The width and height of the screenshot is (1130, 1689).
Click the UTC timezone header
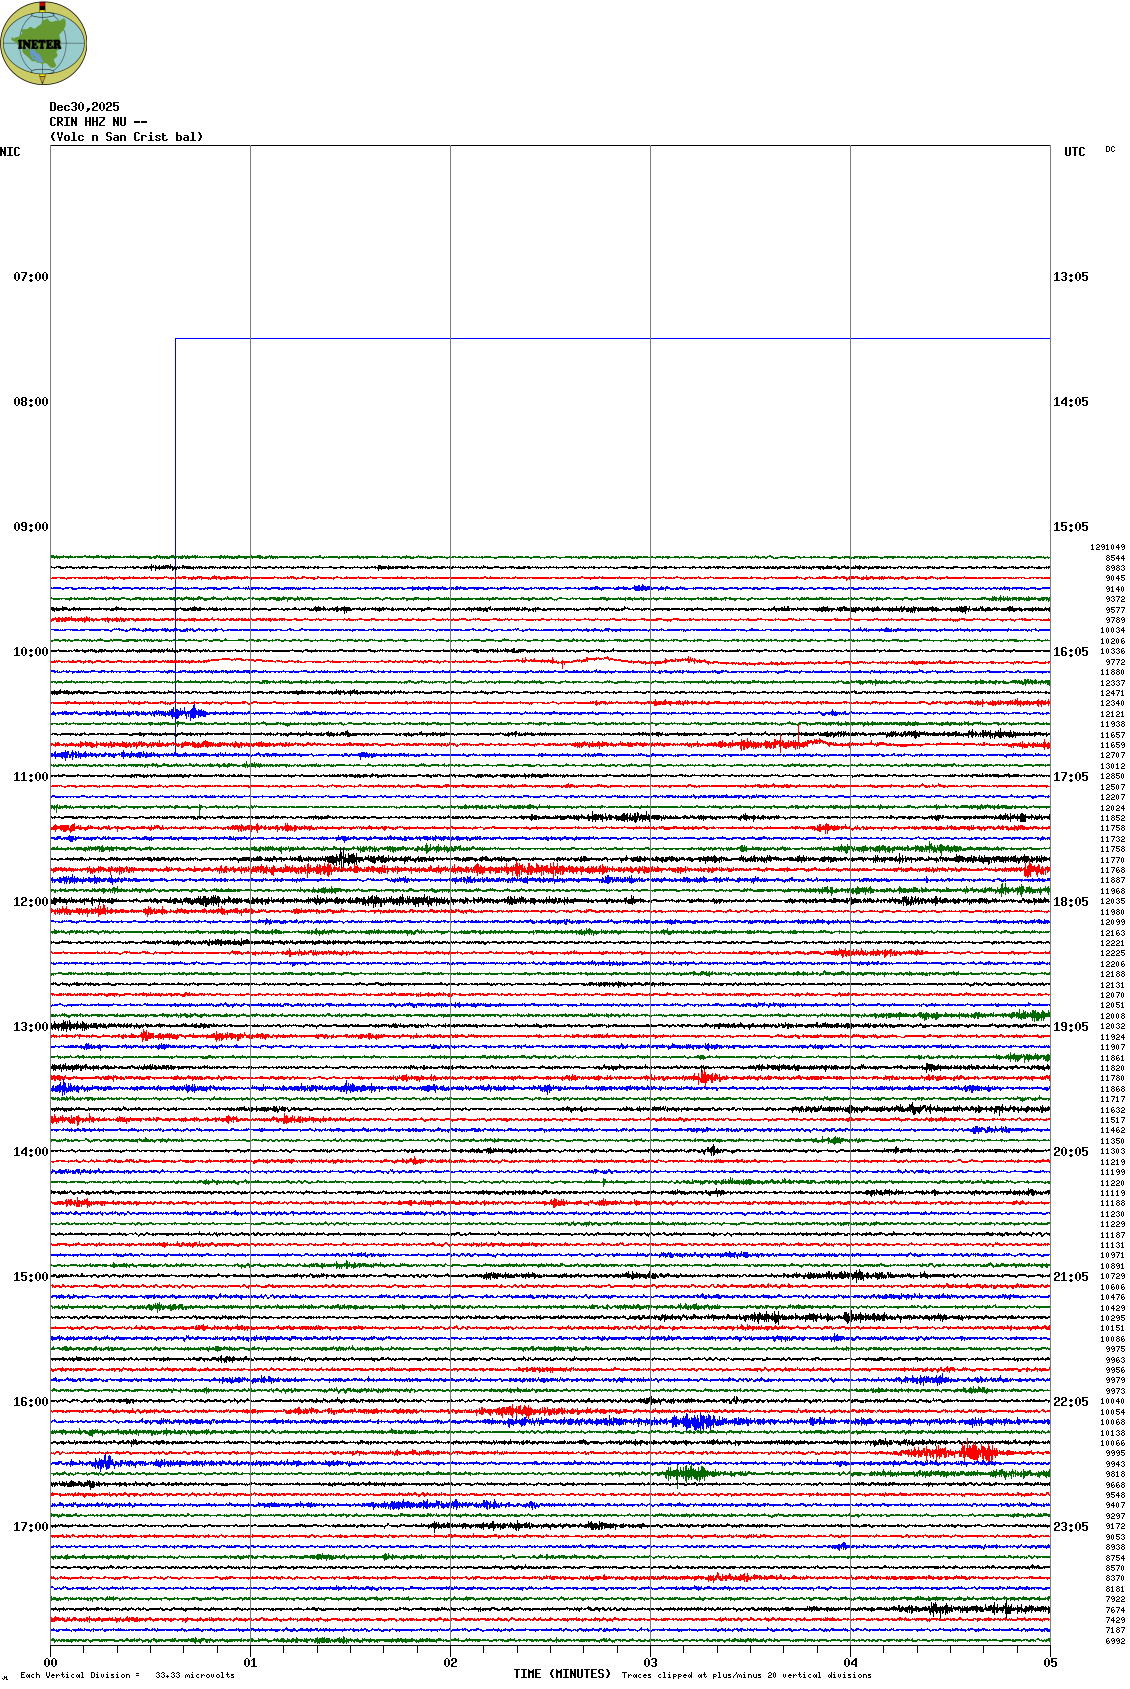[x=1074, y=152]
